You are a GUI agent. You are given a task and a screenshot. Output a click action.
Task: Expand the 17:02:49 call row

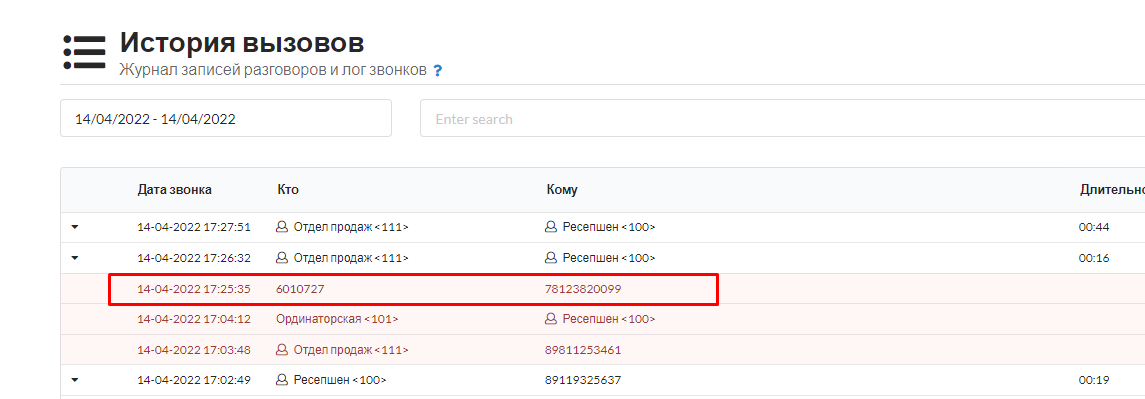click(74, 380)
